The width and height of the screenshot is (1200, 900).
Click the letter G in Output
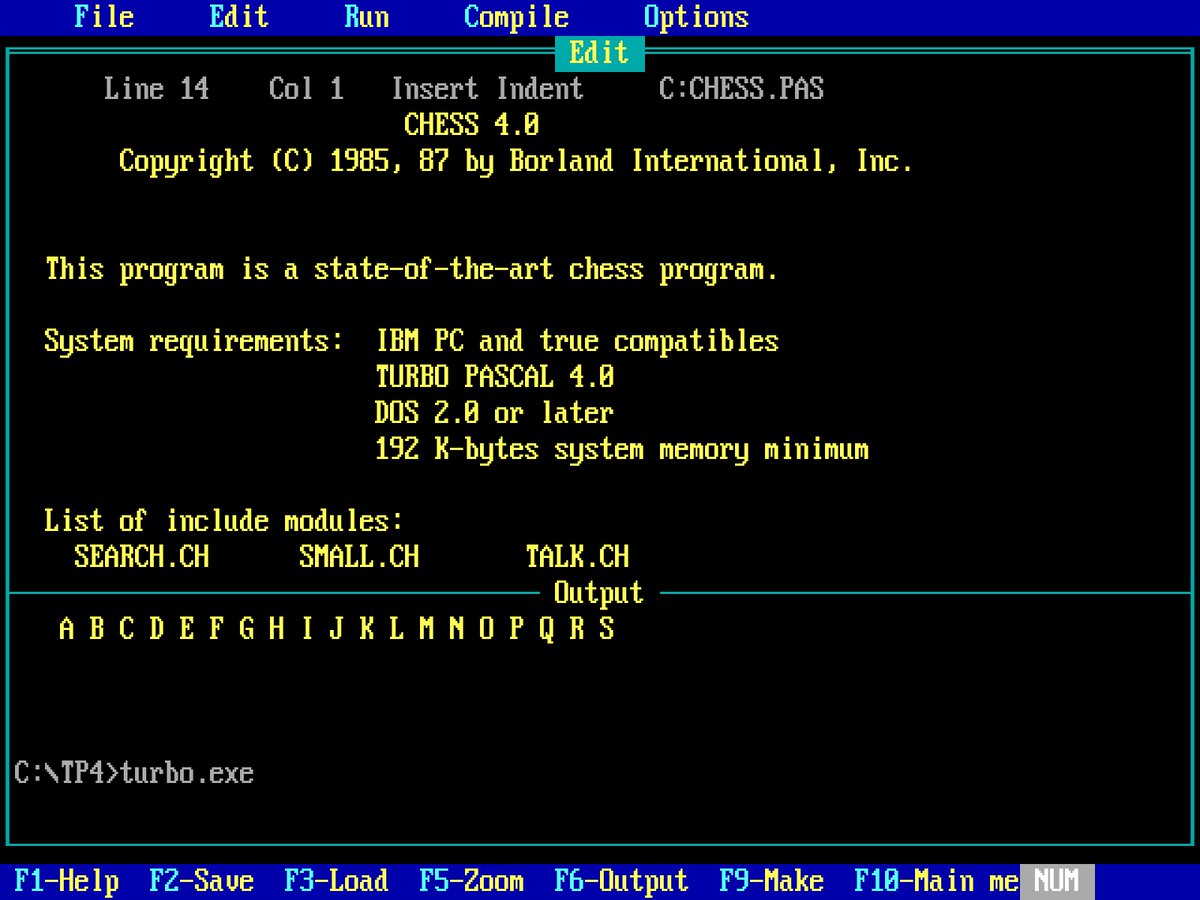click(247, 629)
